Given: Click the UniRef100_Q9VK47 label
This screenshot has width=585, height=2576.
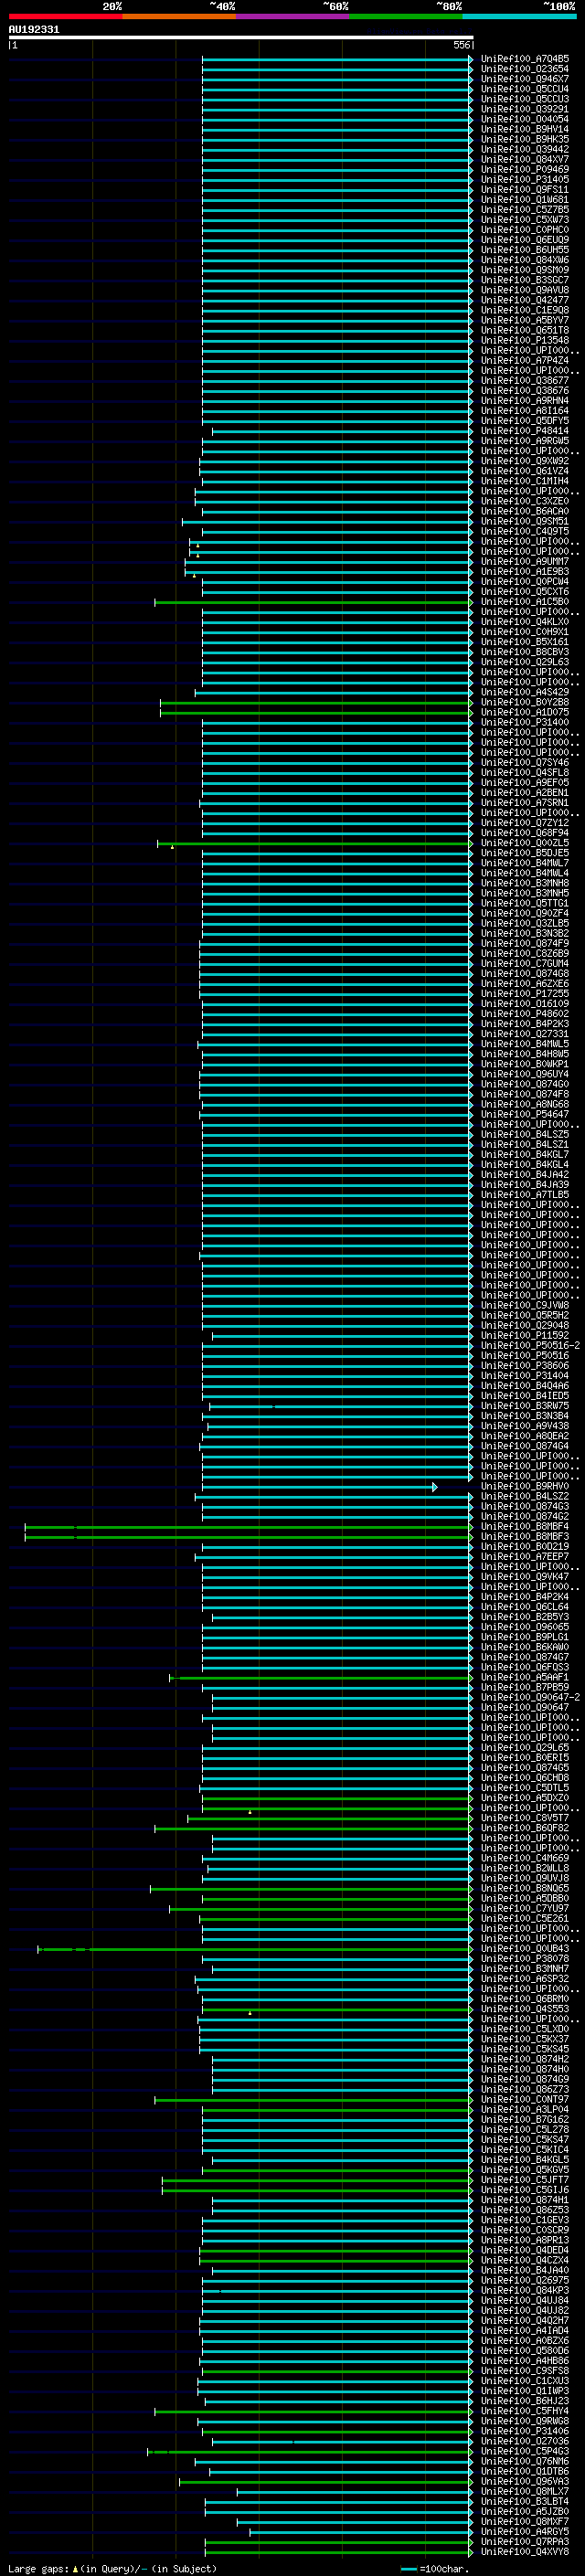Looking at the screenshot, I should tap(525, 1576).
